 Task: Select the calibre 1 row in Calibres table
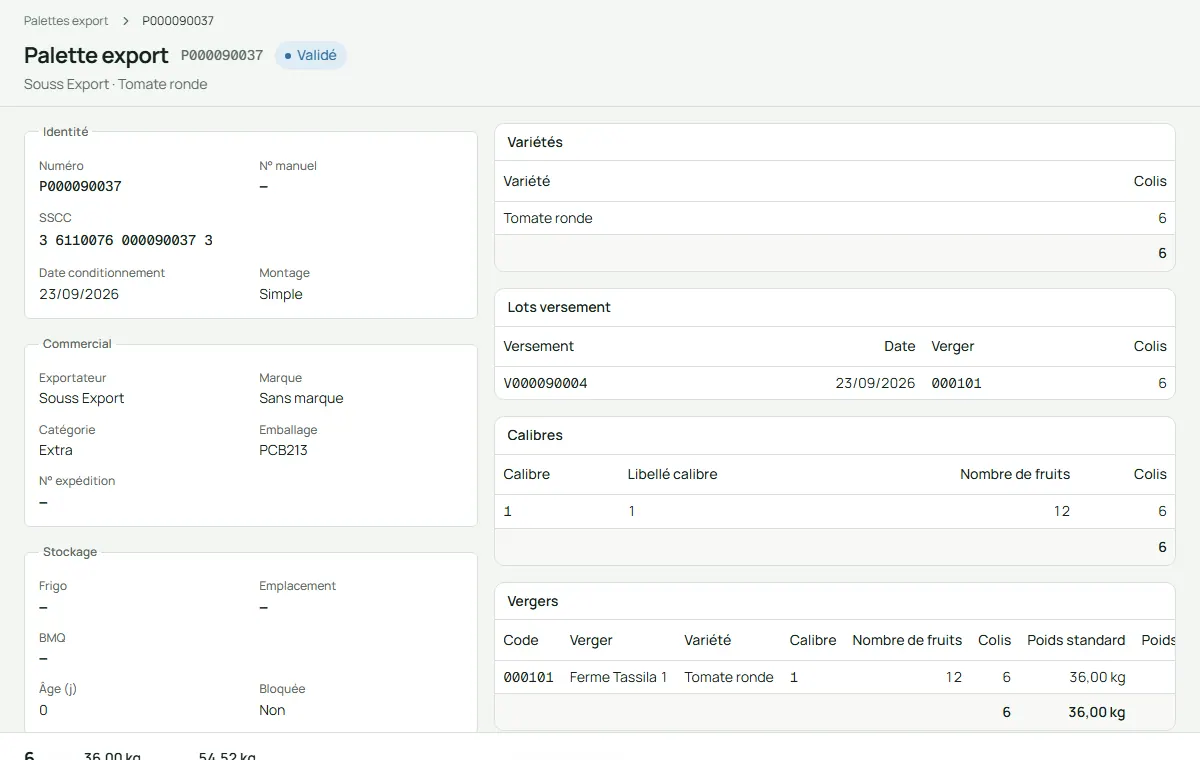click(x=835, y=511)
